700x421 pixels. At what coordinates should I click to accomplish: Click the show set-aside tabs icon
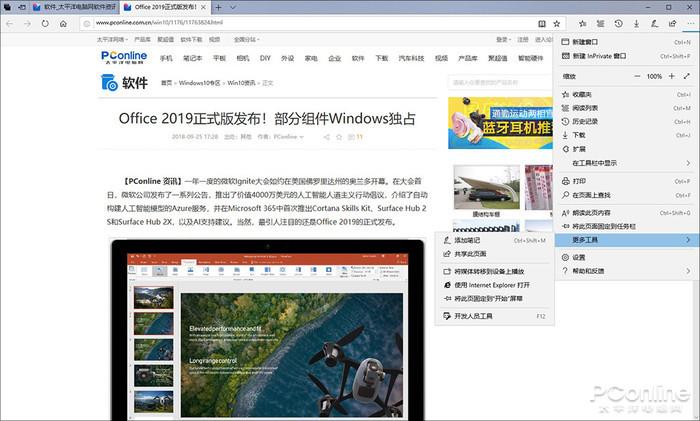(22, 7)
